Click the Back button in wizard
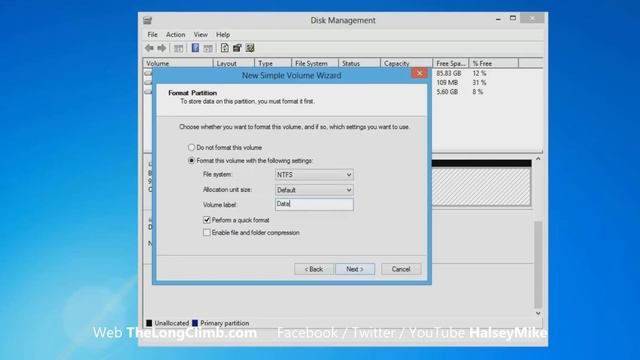The height and width of the screenshot is (360, 640). point(314,269)
